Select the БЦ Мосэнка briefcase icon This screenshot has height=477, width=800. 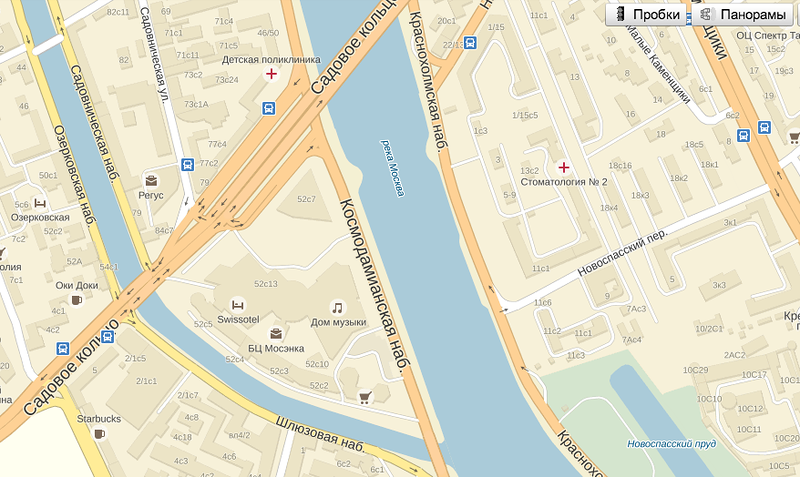[x=276, y=334]
